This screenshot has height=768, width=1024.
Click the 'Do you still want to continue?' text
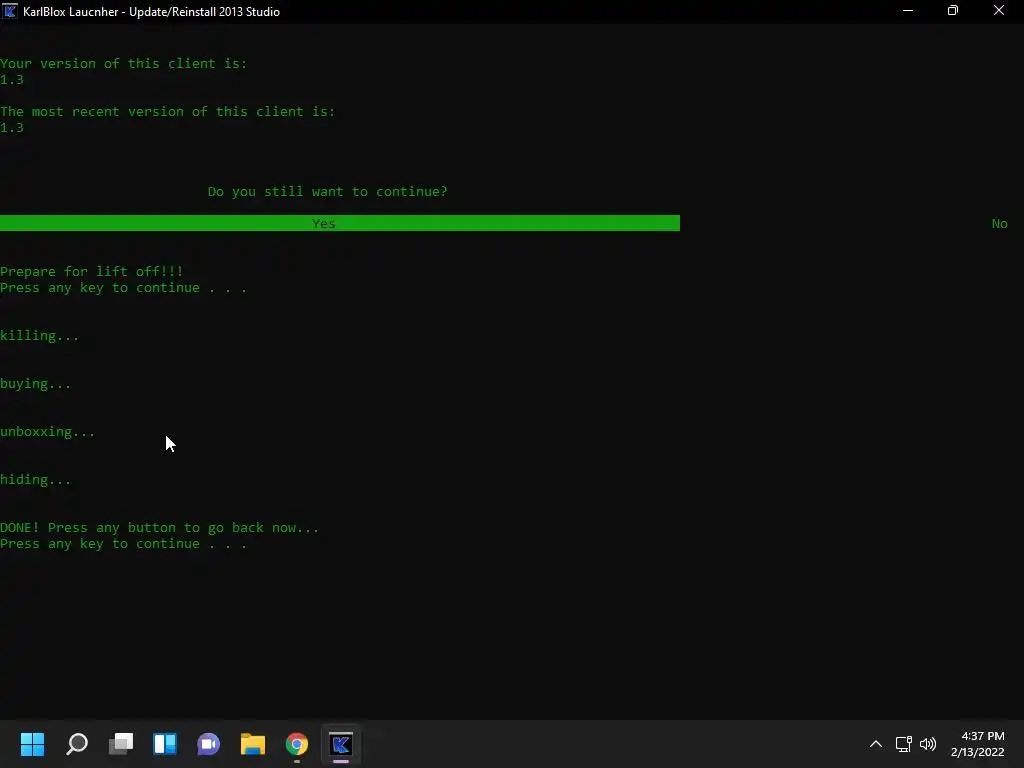pos(327,192)
